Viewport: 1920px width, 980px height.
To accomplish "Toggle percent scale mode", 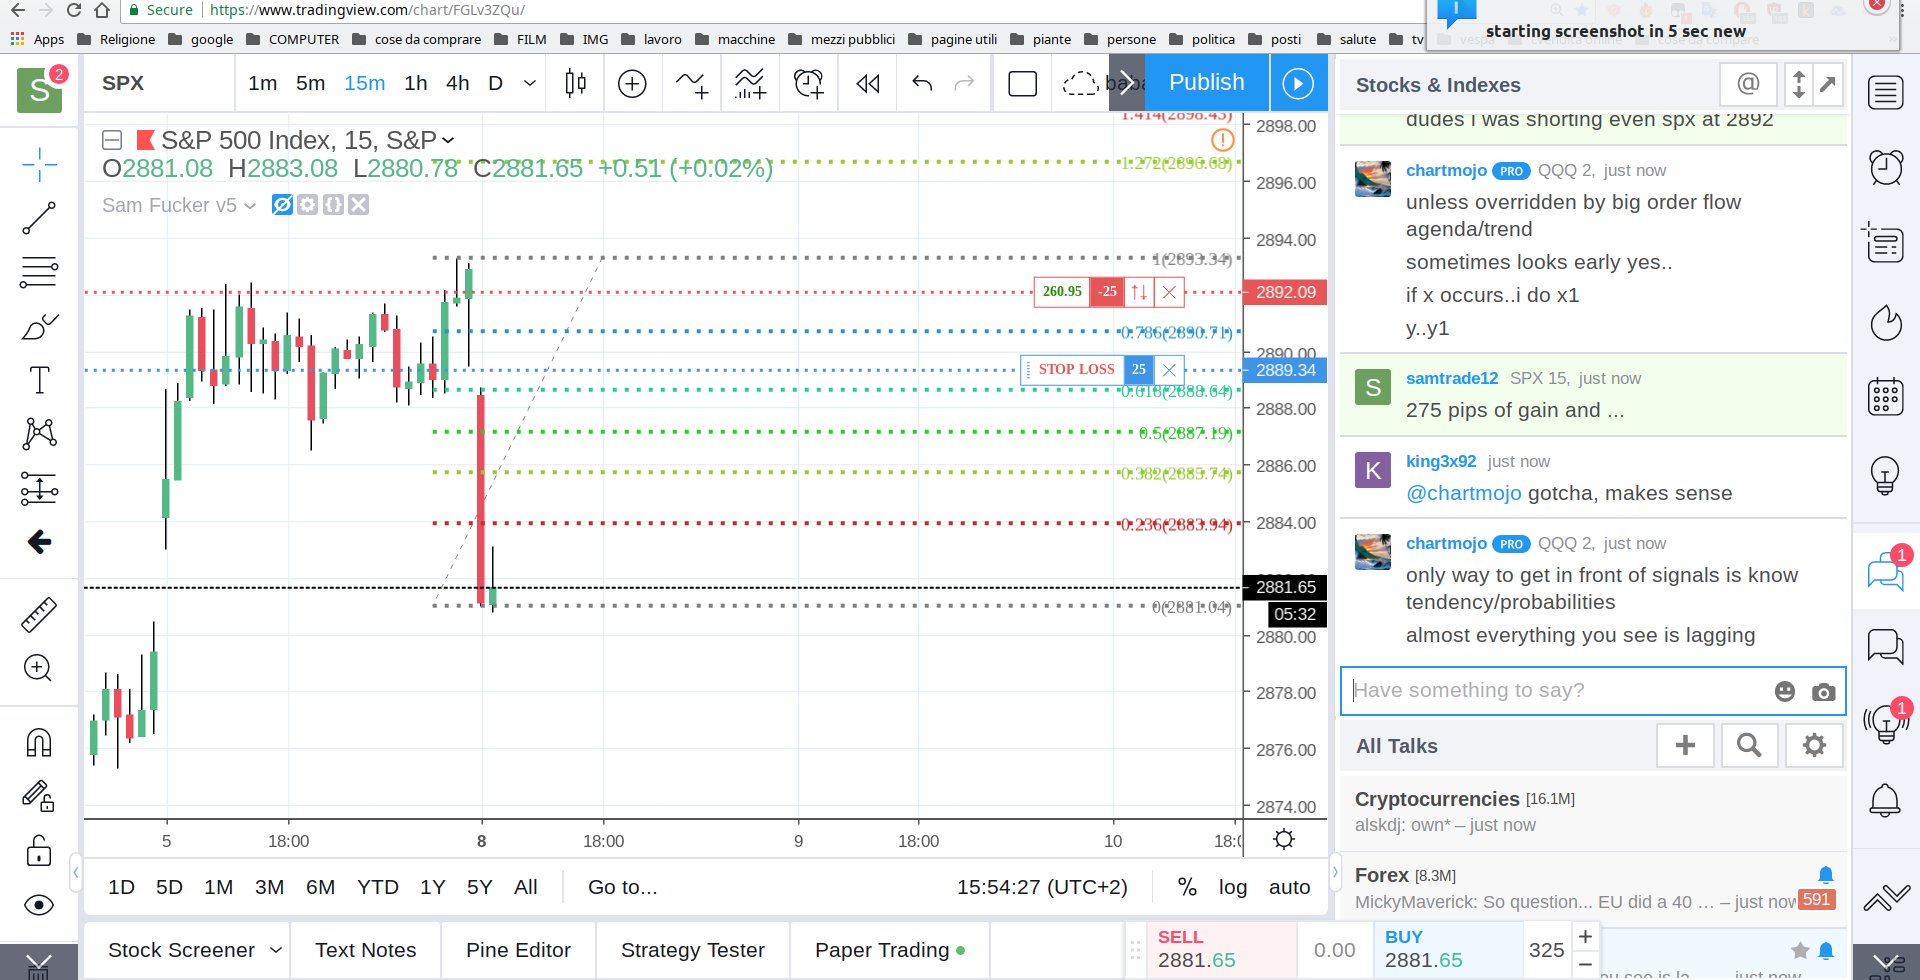I will pos(1187,887).
